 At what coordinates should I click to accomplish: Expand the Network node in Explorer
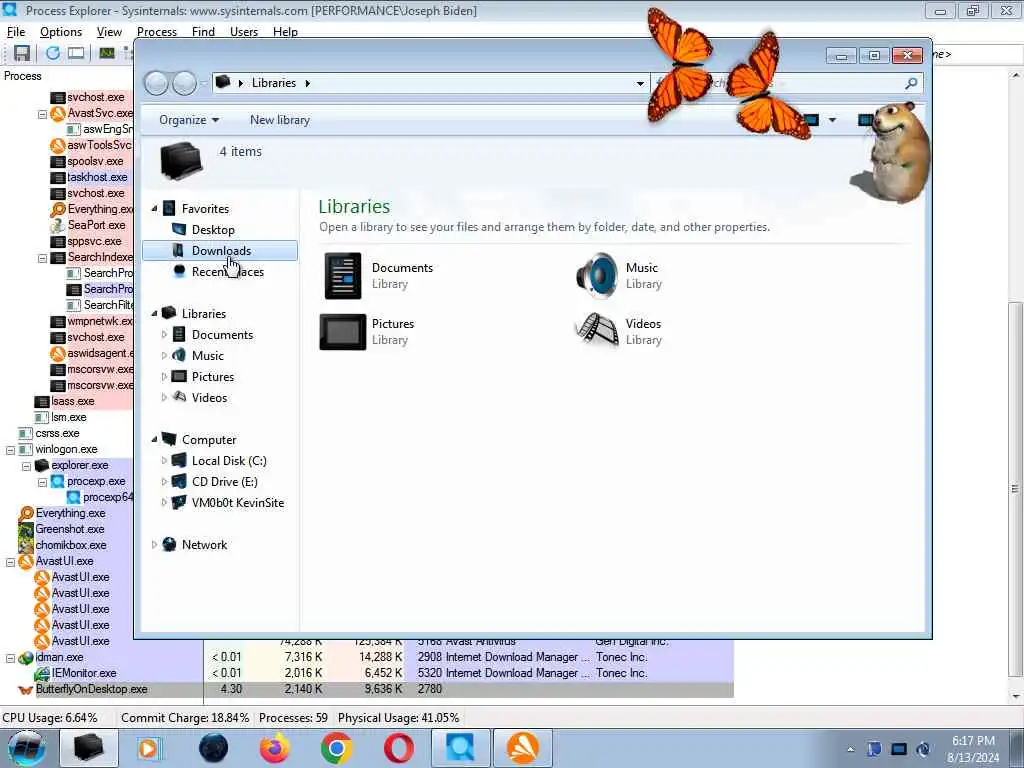pos(155,545)
